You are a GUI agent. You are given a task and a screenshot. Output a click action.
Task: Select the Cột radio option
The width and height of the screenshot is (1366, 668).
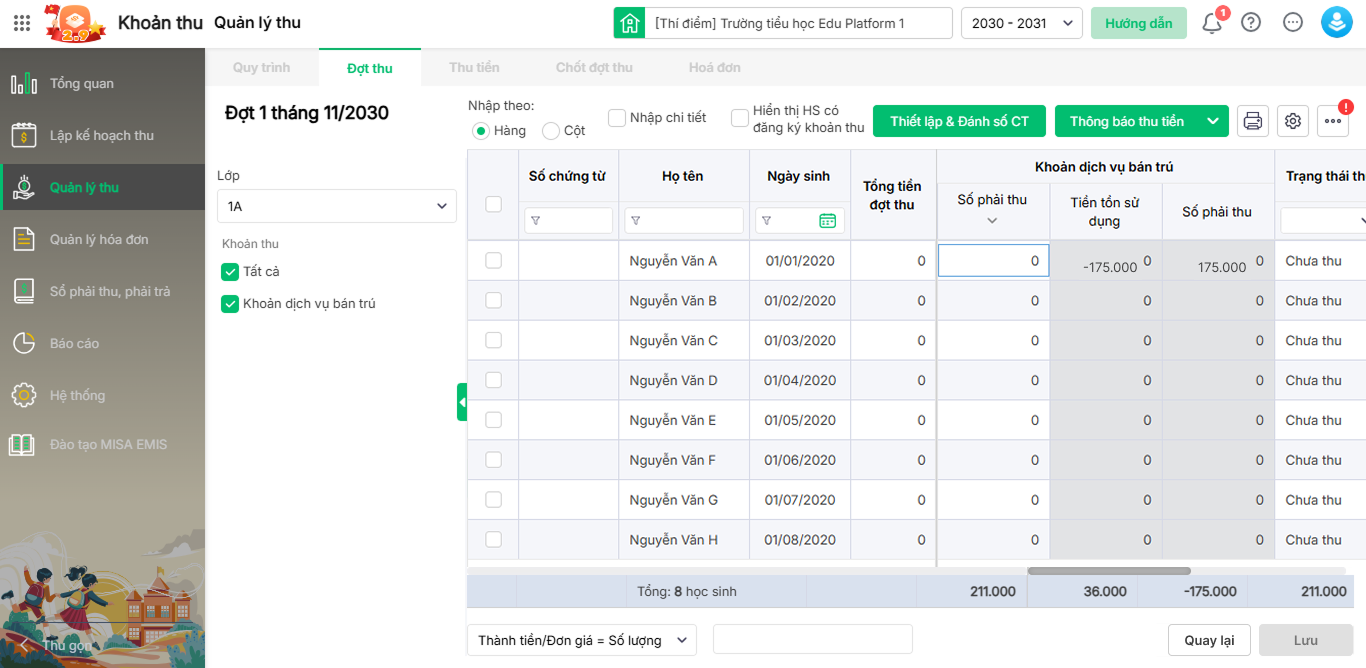[x=551, y=131]
